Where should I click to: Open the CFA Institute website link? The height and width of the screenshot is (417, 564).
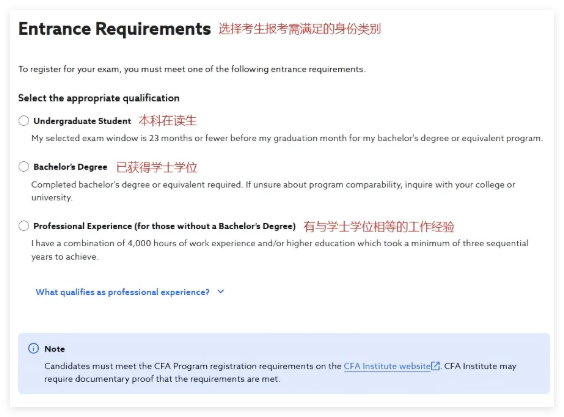[387, 366]
